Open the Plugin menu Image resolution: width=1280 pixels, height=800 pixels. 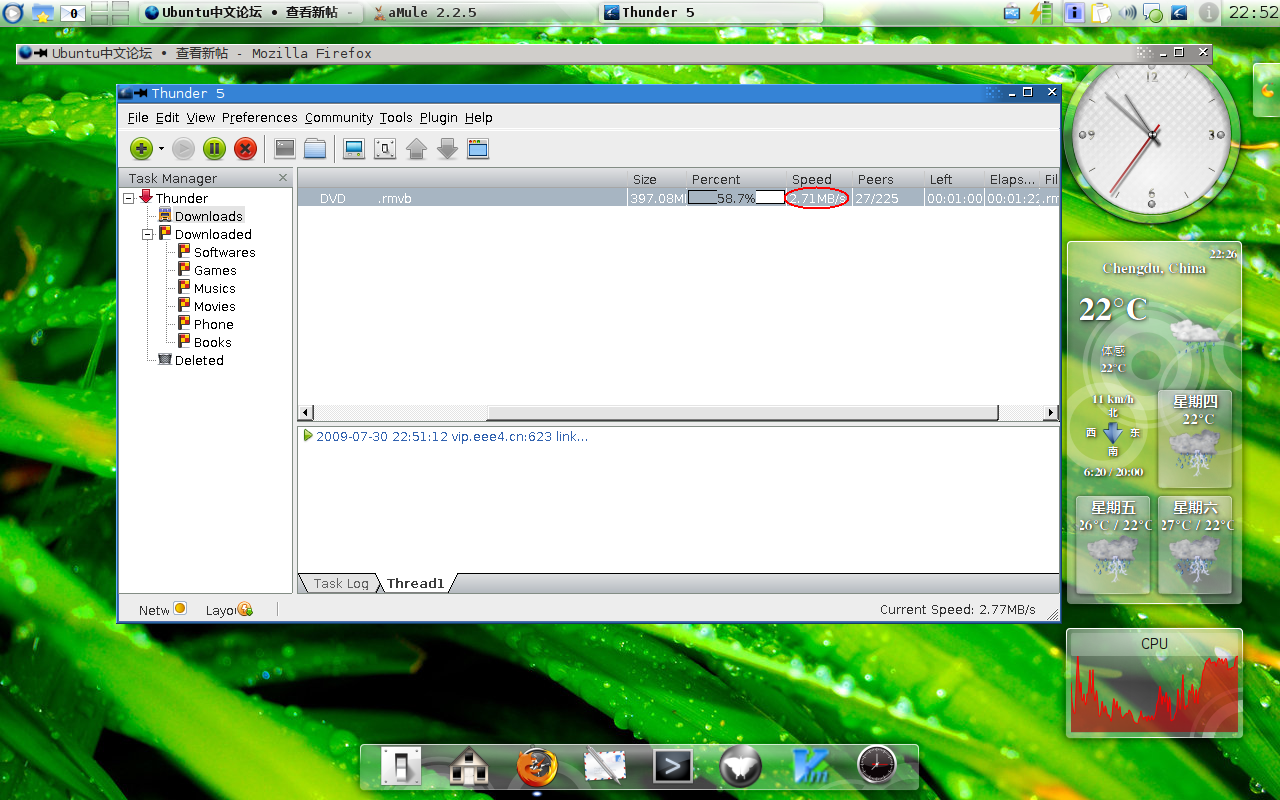[438, 117]
